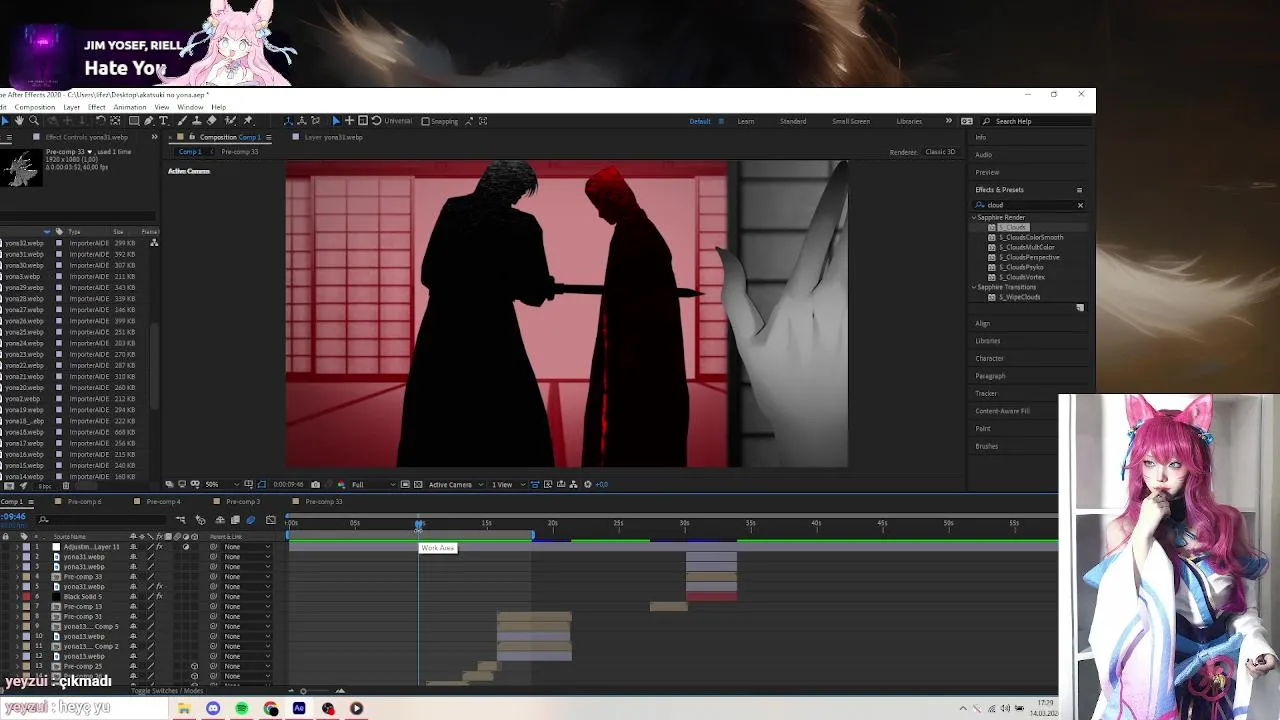Select the Puppet Pin tool
The height and width of the screenshot is (720, 1280).
[x=247, y=121]
